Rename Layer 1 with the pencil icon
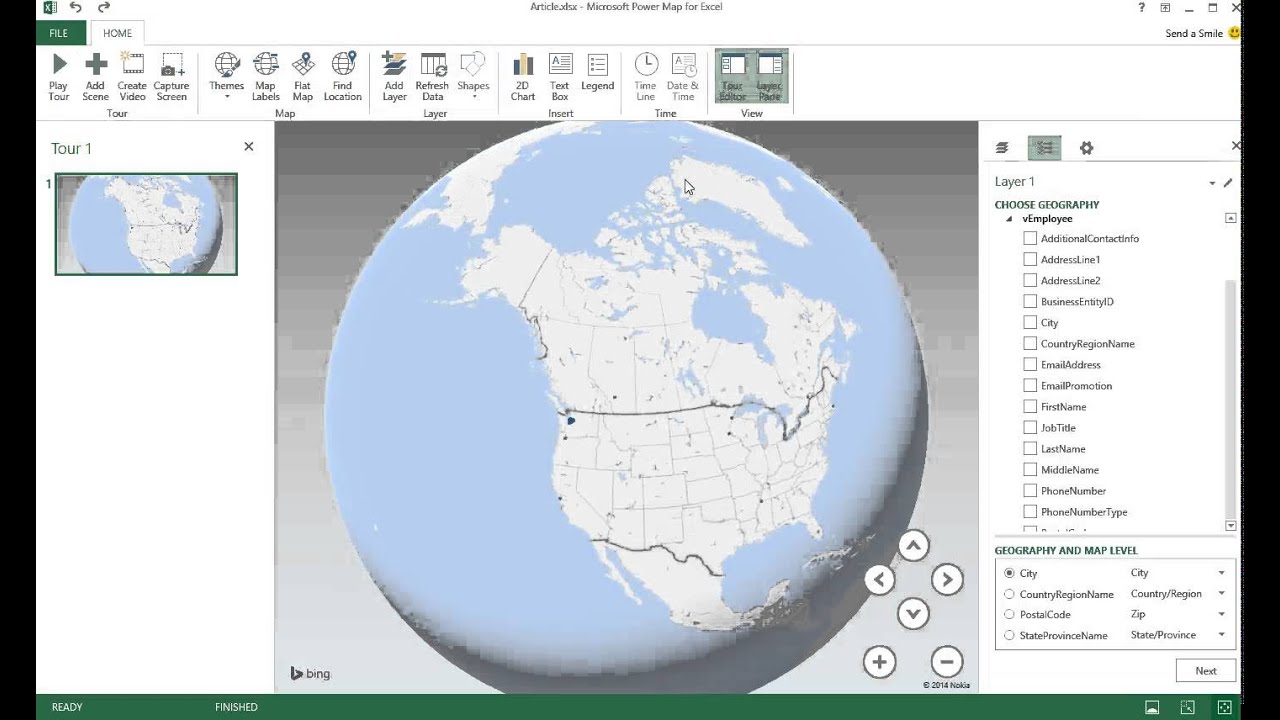 click(1228, 183)
